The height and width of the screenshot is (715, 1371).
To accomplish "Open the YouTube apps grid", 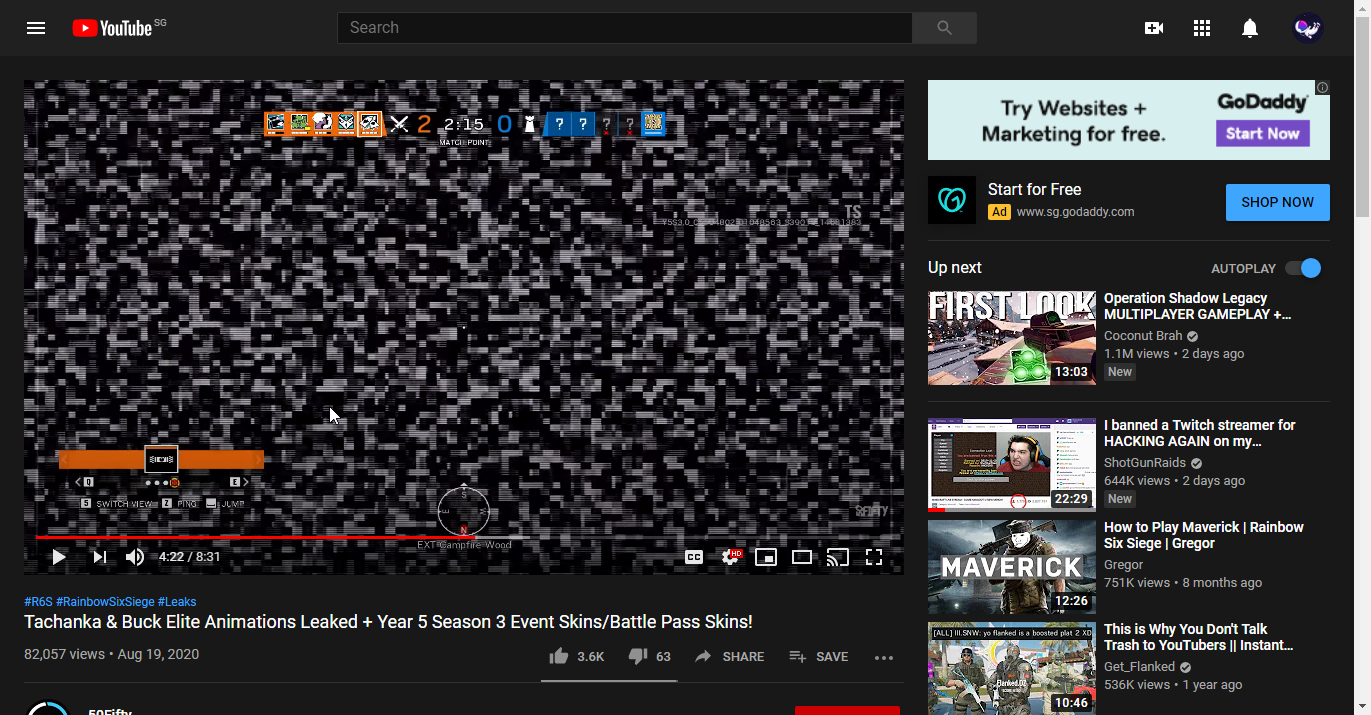I will pyautogui.click(x=1202, y=28).
